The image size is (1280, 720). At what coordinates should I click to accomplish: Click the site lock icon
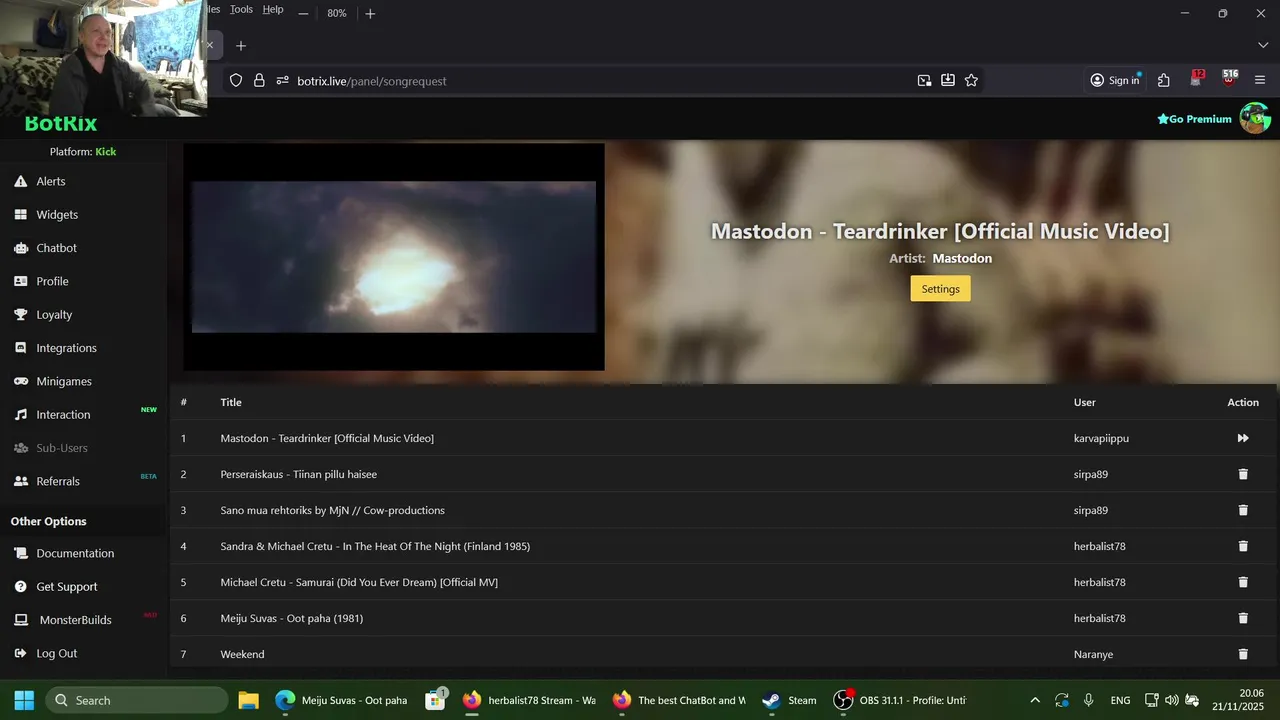(x=259, y=81)
